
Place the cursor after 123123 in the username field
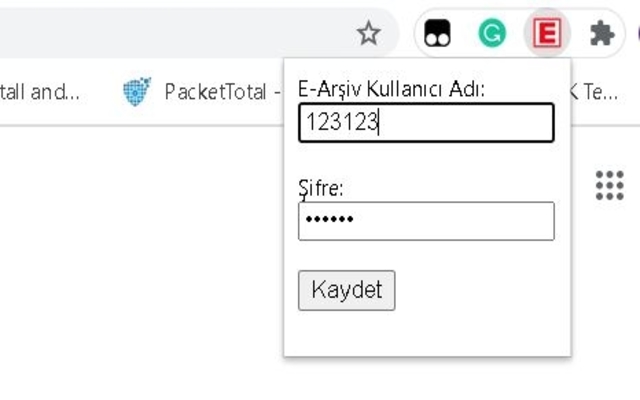pos(380,122)
